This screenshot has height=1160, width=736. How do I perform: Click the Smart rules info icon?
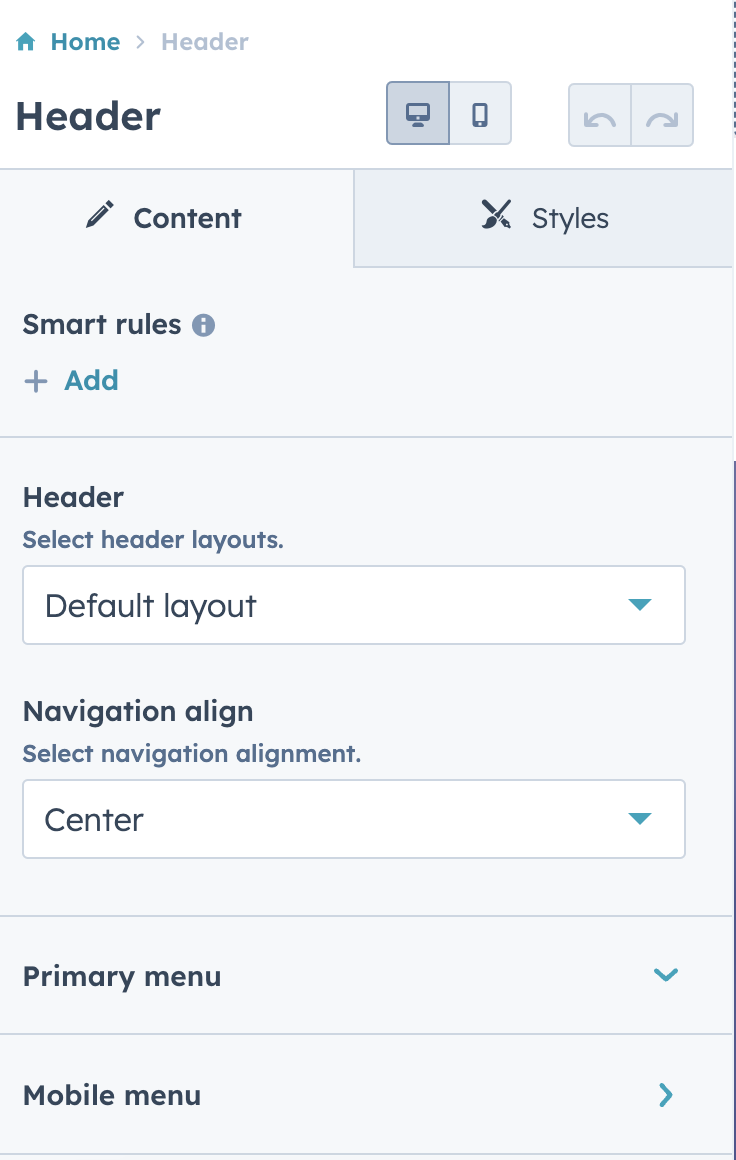(x=203, y=325)
